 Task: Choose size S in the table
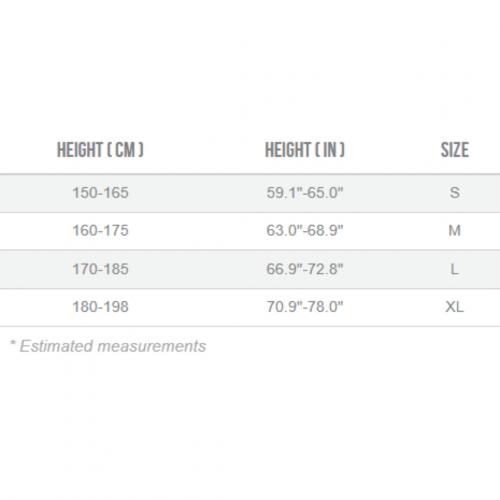click(x=455, y=193)
